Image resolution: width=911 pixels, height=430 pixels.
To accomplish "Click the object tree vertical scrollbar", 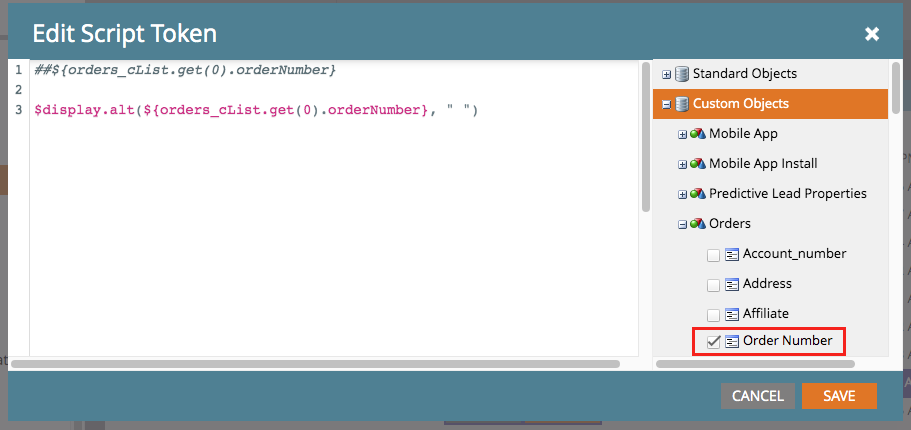I will pos(896,87).
